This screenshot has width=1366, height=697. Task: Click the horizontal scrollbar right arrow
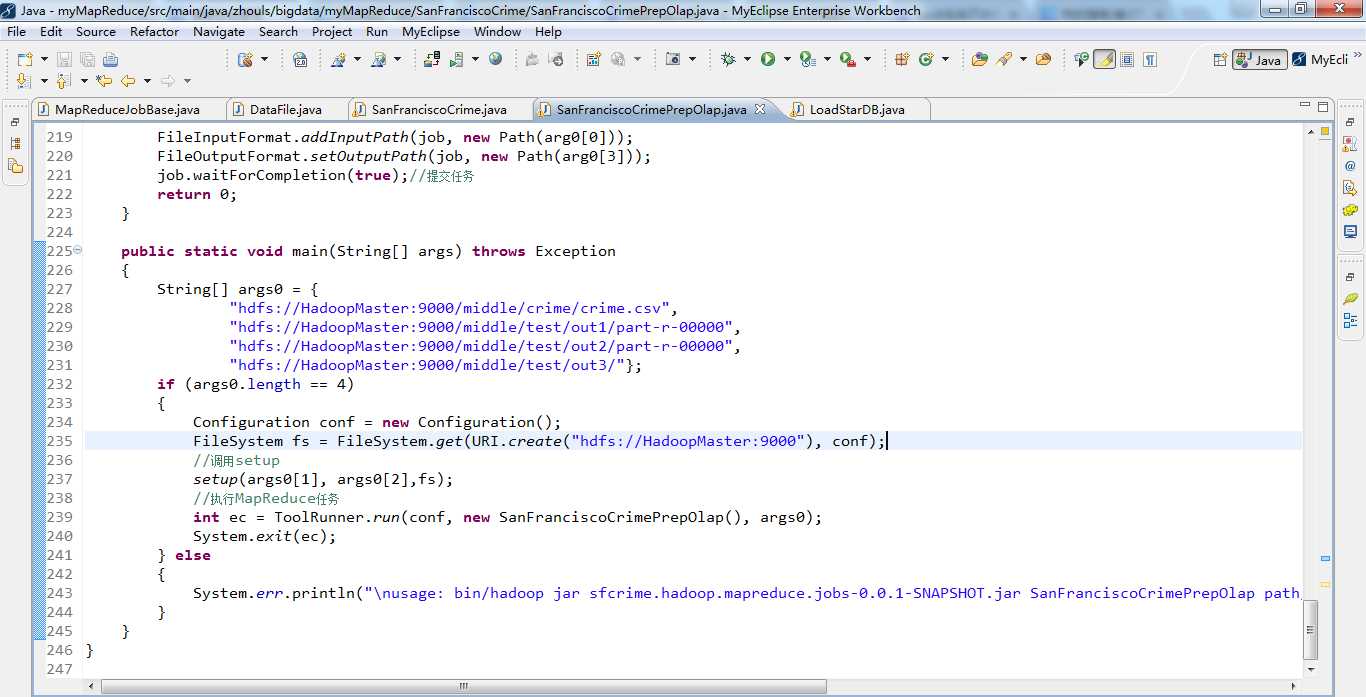[x=1291, y=686]
